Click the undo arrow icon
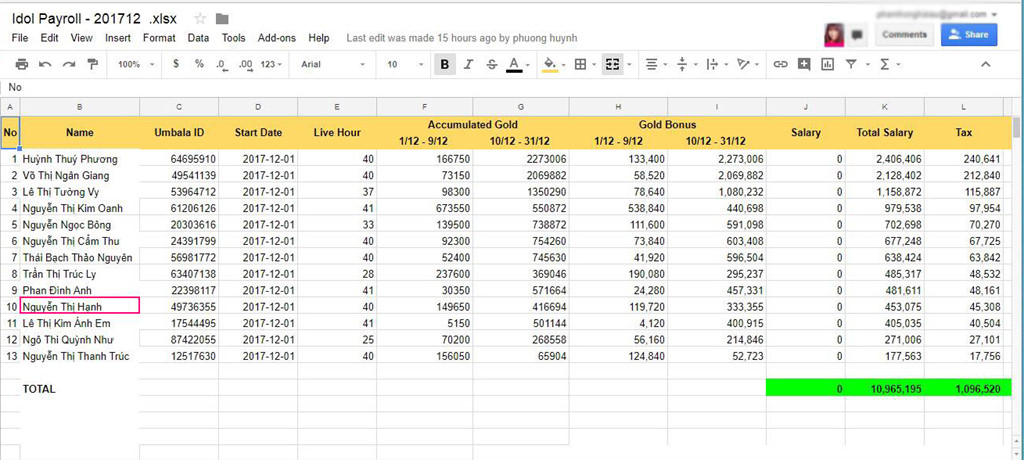 (45, 64)
